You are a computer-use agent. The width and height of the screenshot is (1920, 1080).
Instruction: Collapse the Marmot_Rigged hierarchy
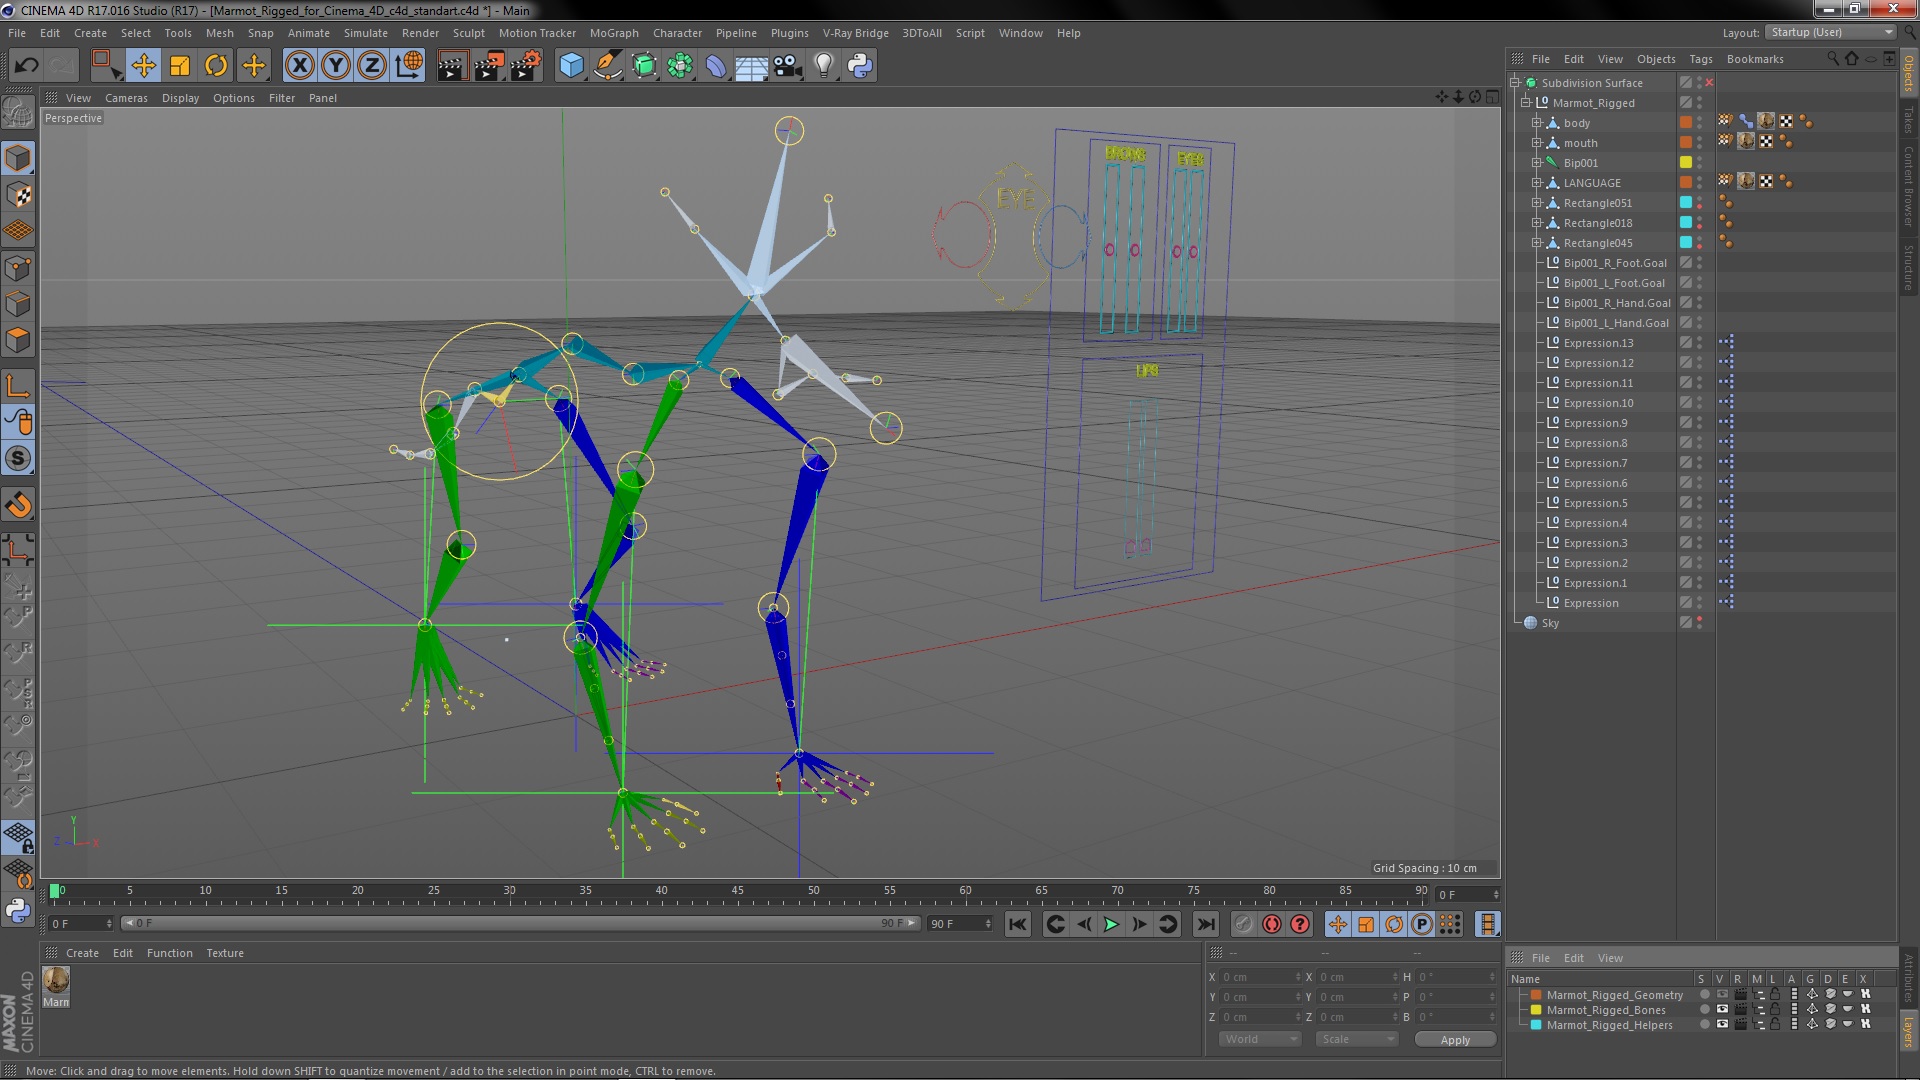coord(1526,103)
